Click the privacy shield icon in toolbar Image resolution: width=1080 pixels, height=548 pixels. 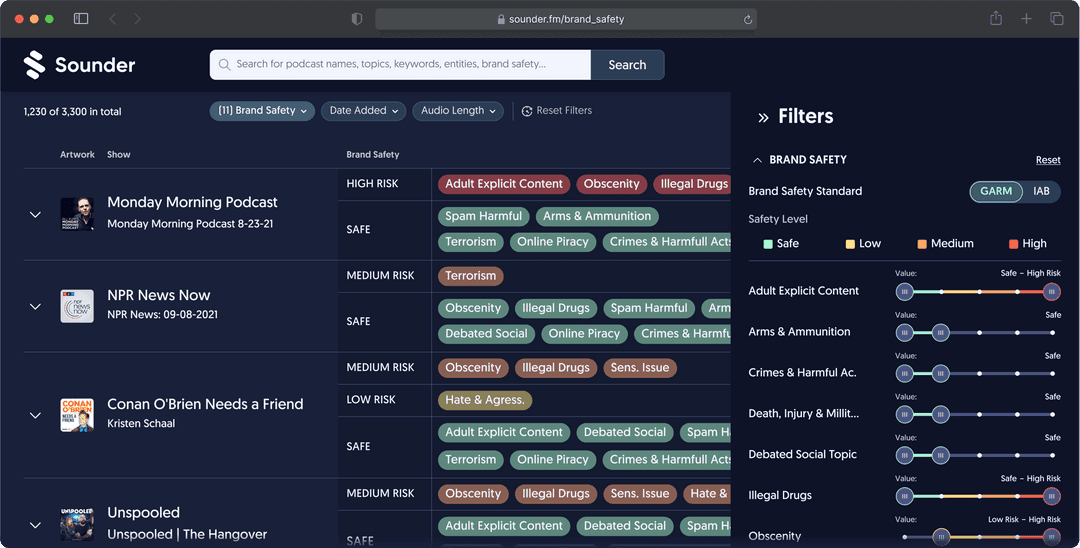(357, 19)
